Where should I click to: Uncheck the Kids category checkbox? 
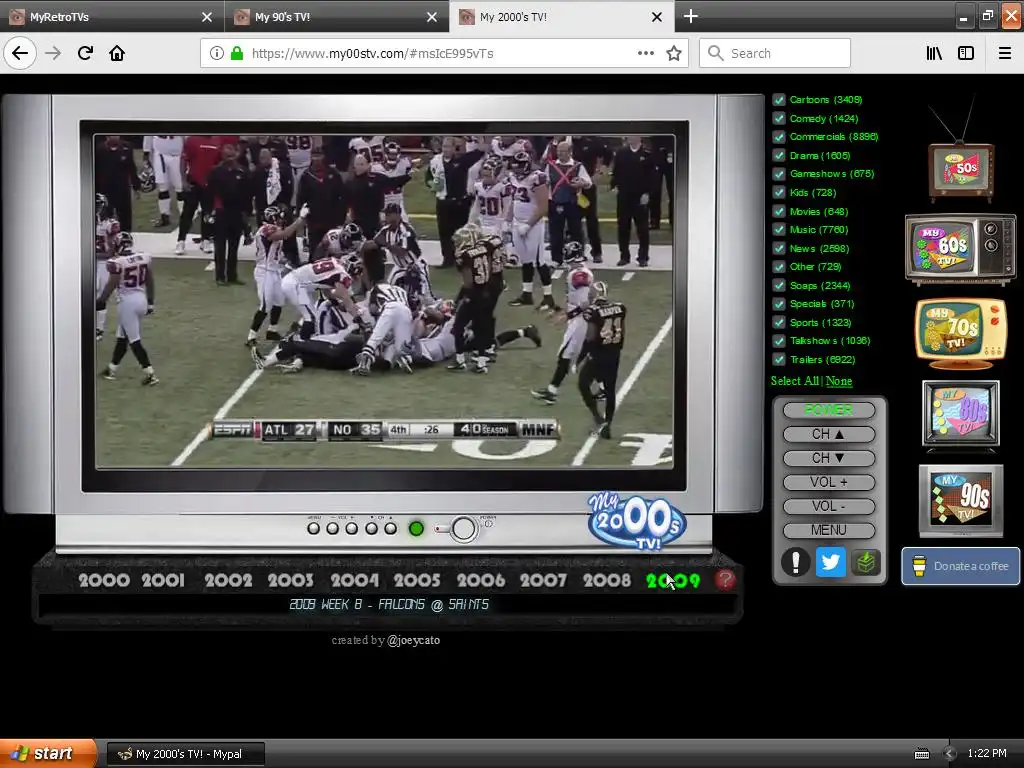point(778,192)
